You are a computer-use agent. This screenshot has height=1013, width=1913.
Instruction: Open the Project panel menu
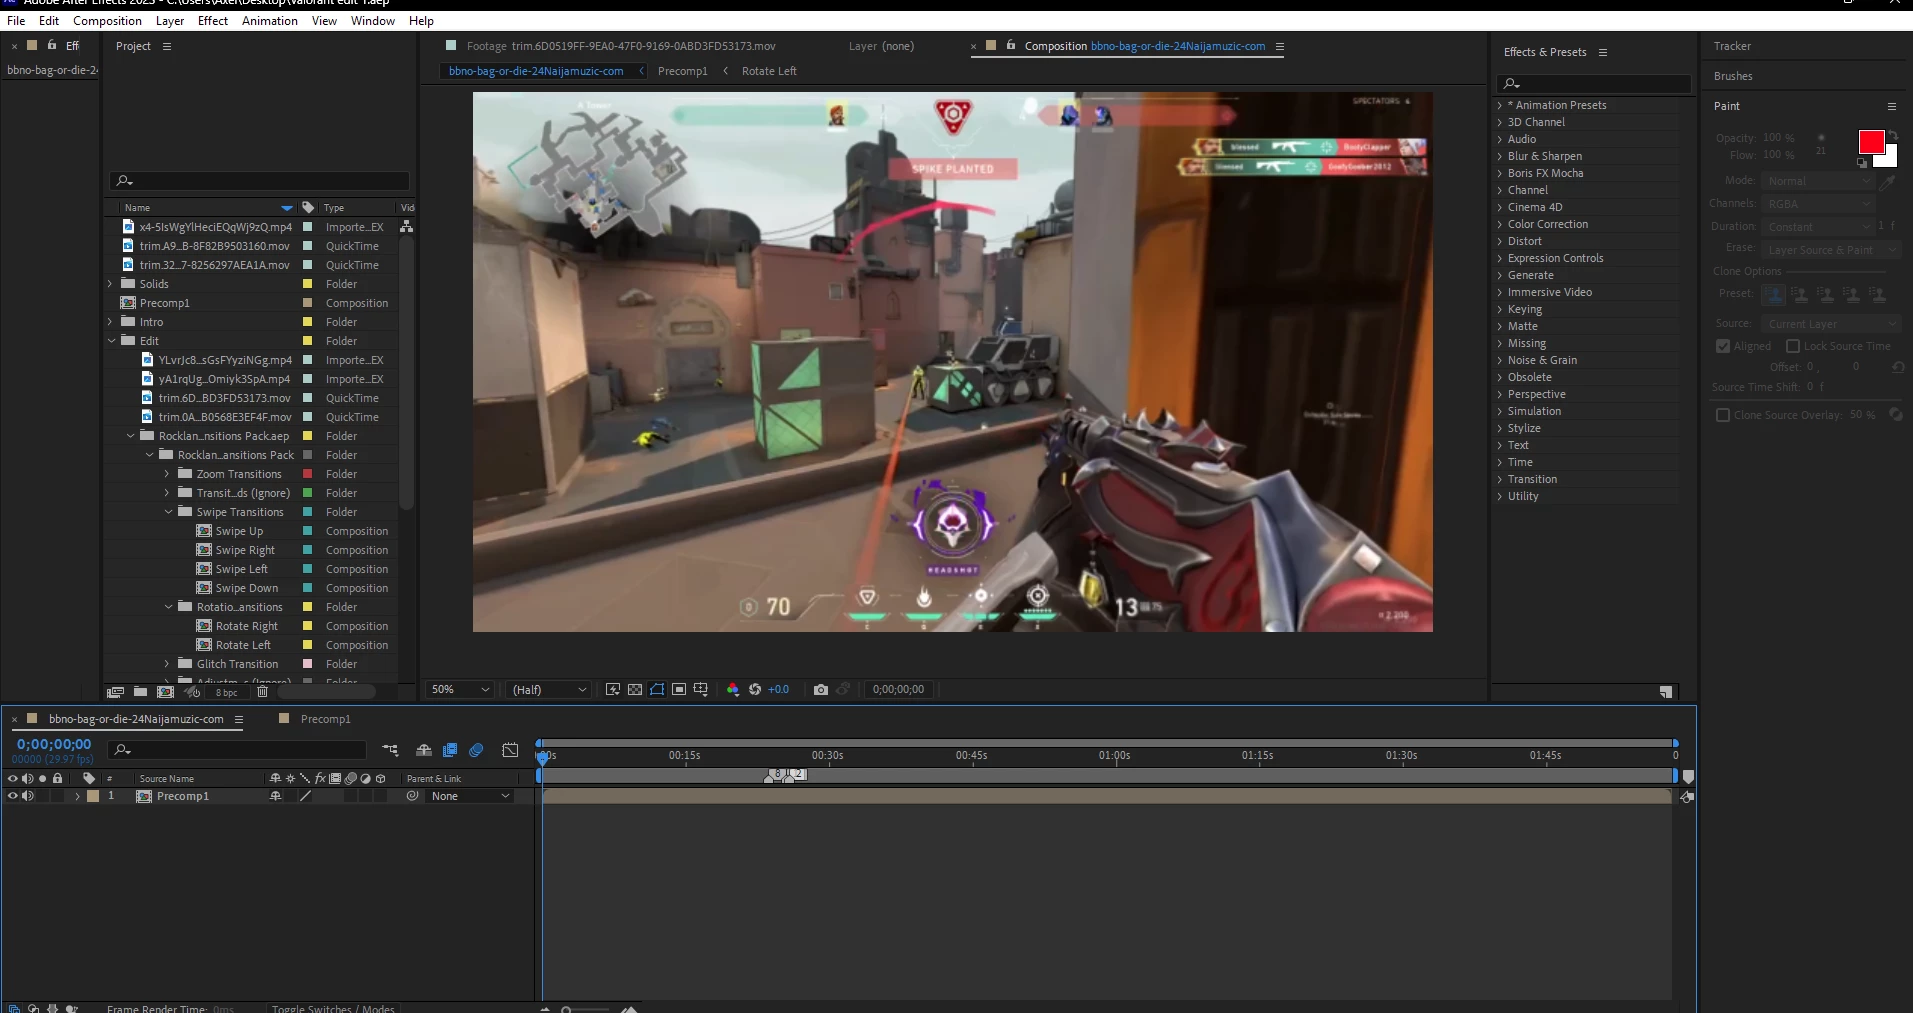pos(167,46)
